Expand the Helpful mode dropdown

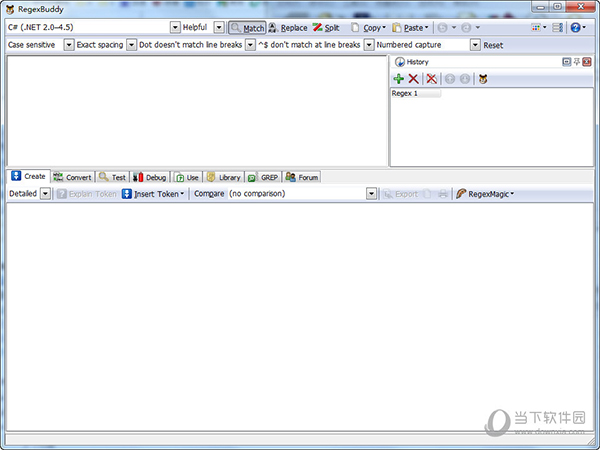(218, 28)
